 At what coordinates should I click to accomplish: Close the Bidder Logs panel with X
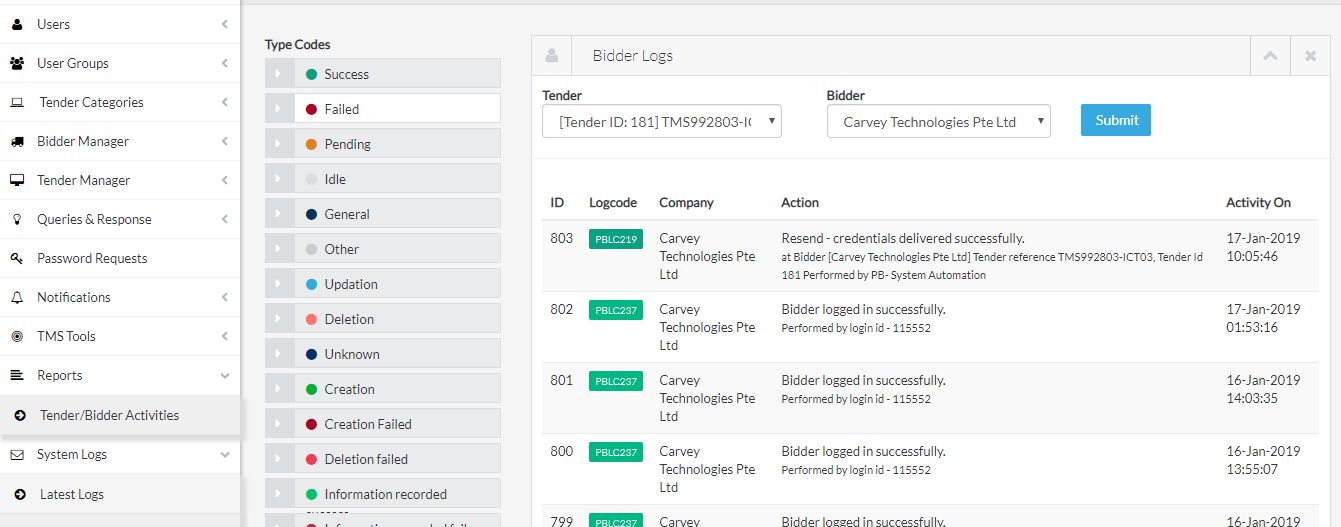coord(1310,56)
